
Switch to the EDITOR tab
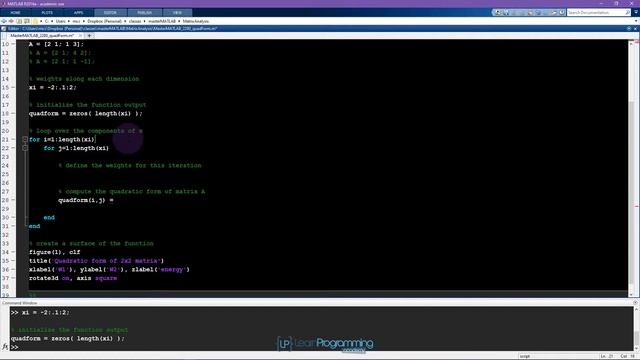(110, 13)
